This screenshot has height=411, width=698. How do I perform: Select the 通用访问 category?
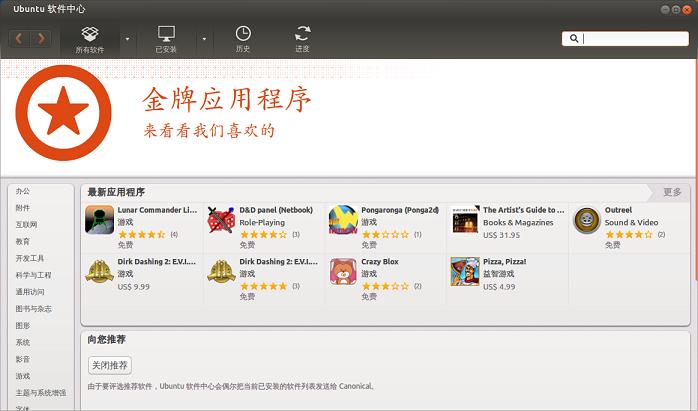30,292
